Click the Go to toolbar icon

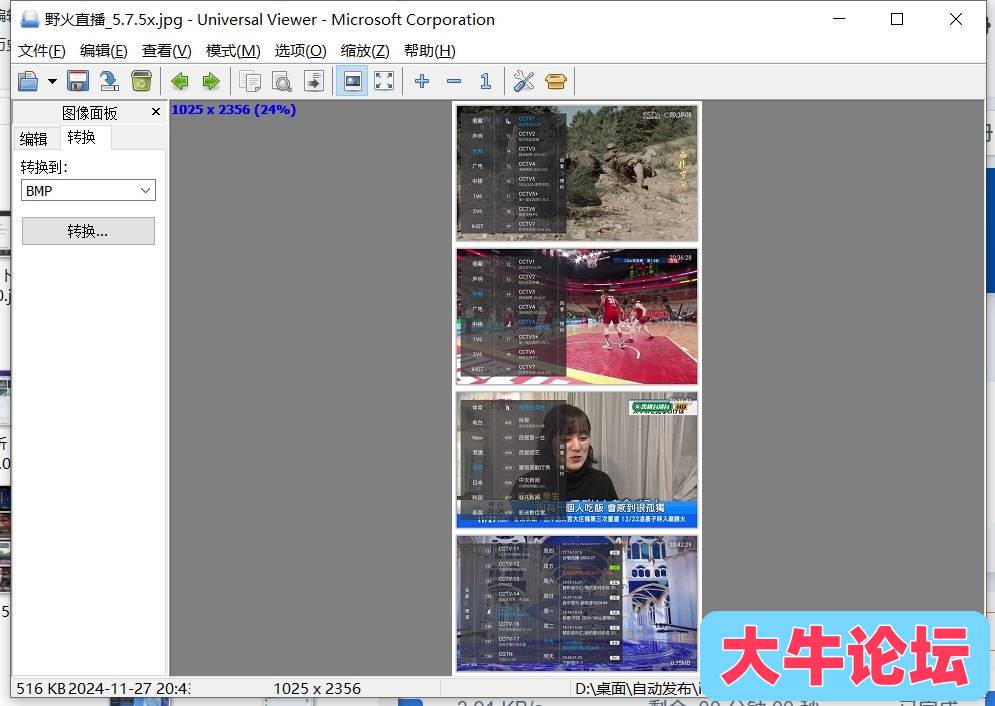click(x=313, y=81)
